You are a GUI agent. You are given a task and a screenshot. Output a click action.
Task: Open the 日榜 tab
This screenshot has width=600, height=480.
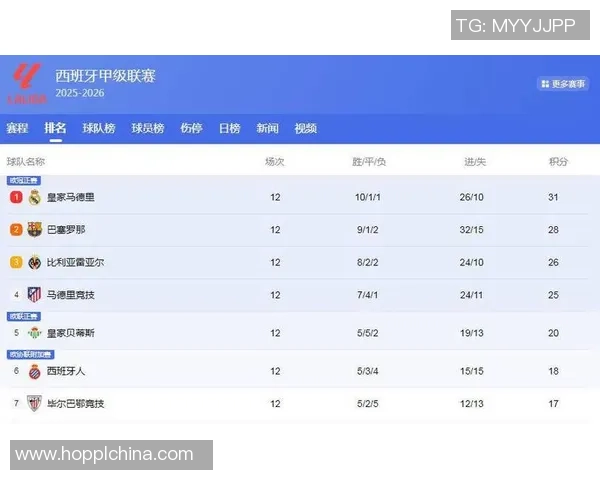pyautogui.click(x=230, y=128)
